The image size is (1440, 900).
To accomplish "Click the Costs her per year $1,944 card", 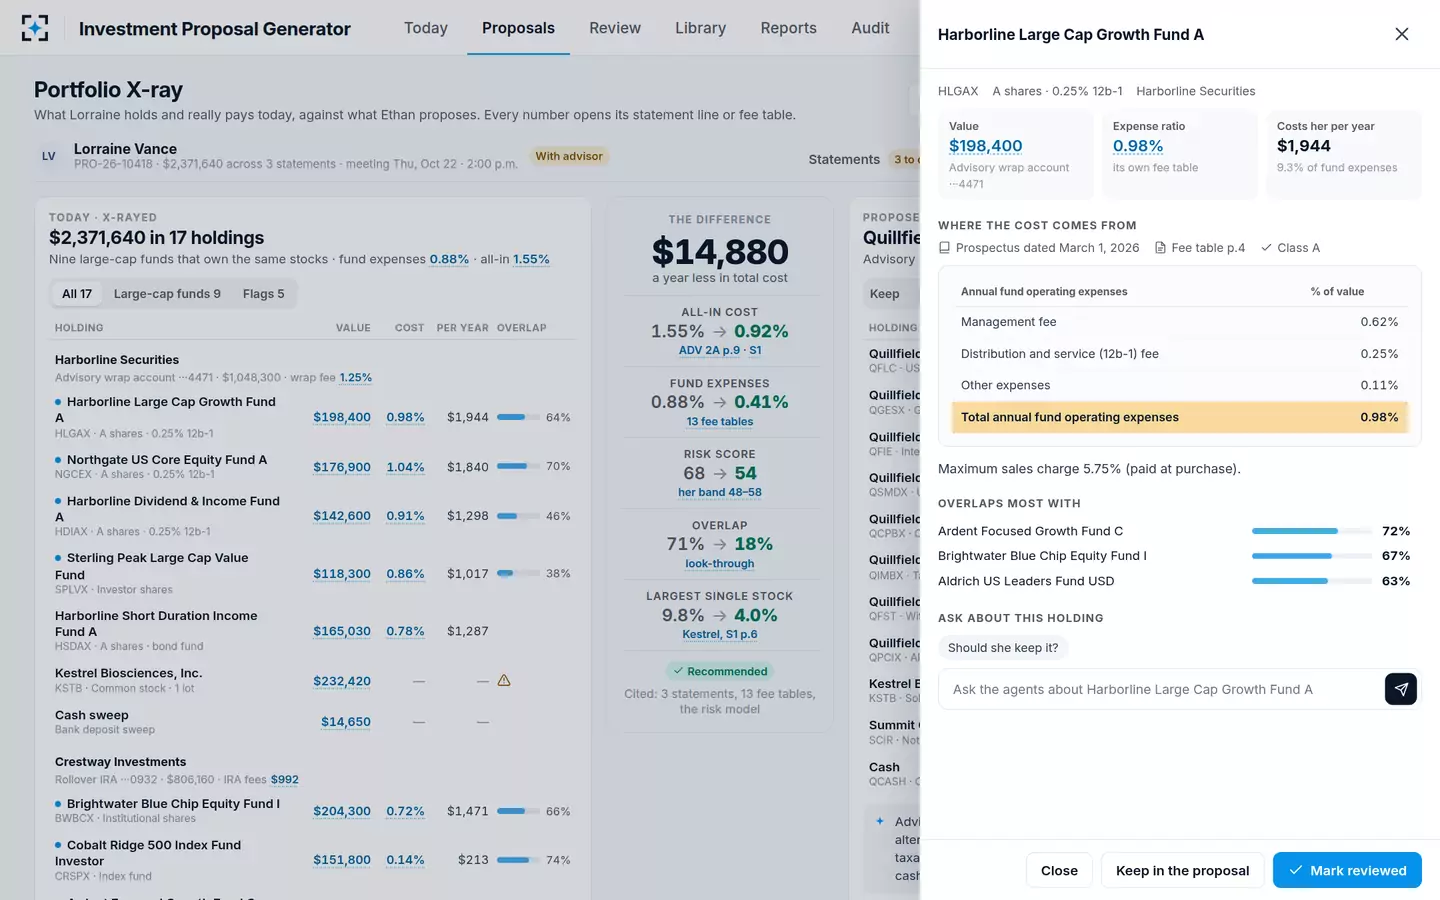I will pos(1342,154).
